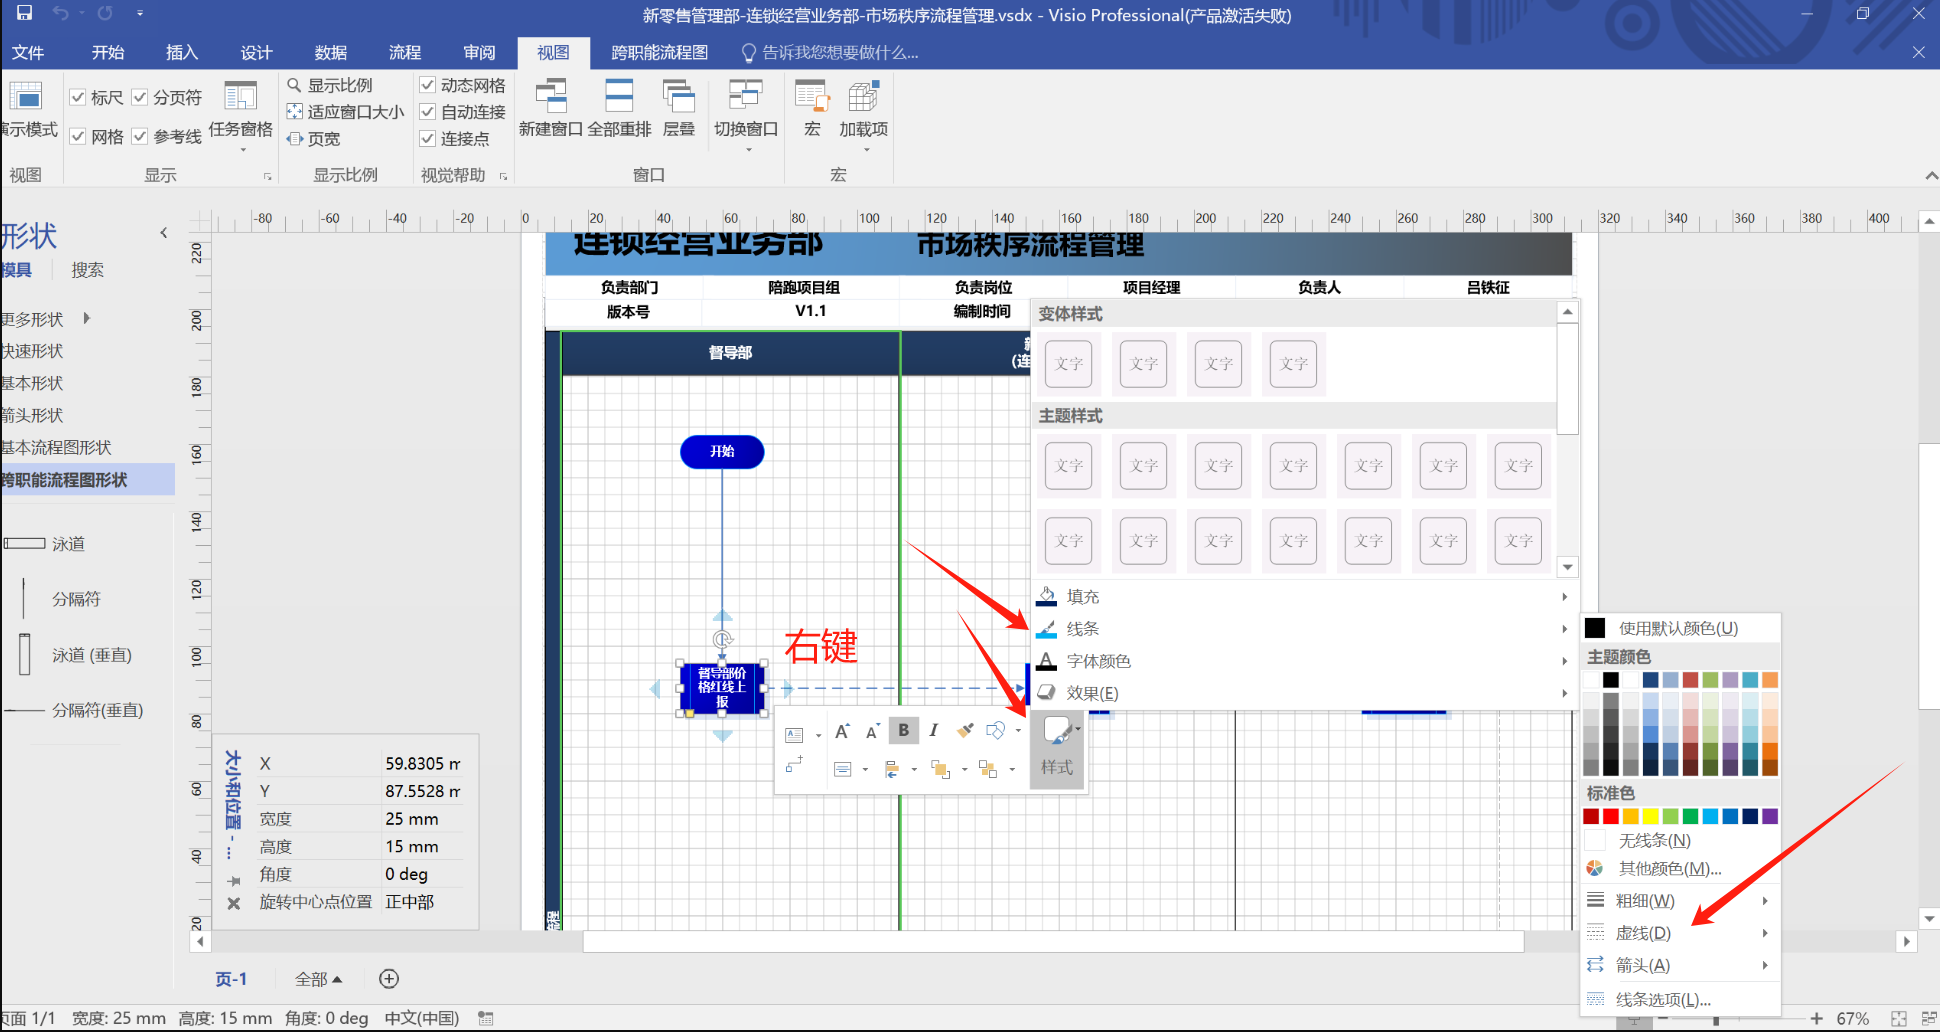Toggle the Grid (网格) checkbox
Viewport: 1940px width, 1032px height.
tap(77, 136)
